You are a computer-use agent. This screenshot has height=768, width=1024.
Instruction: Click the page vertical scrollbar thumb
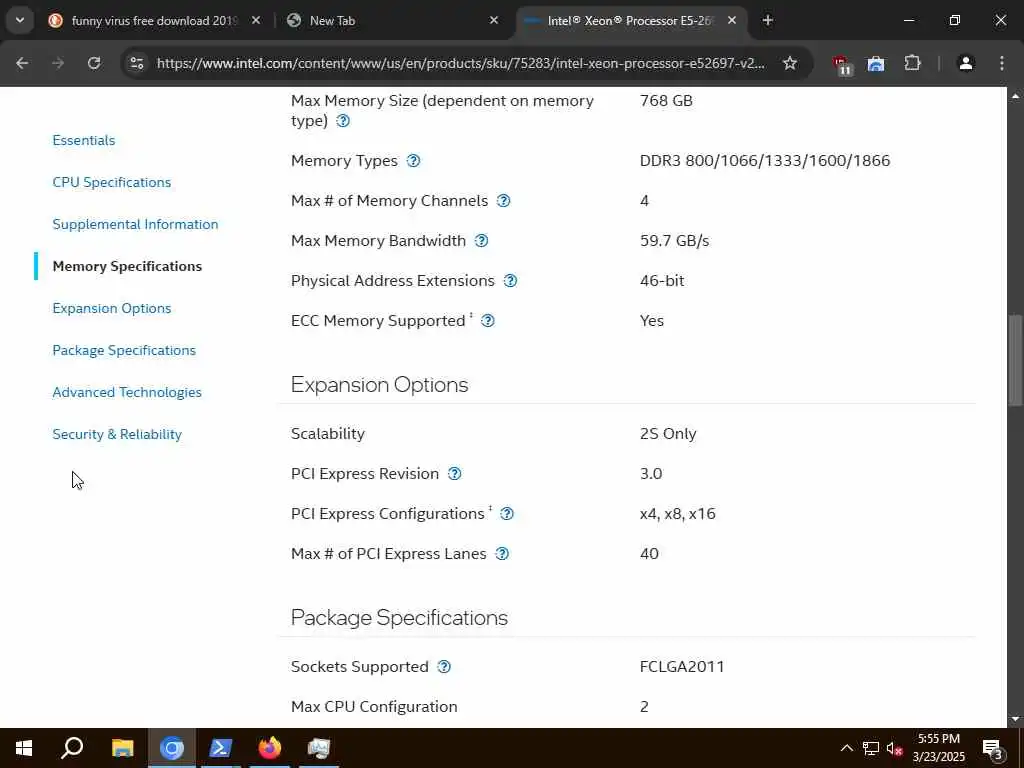[x=1015, y=360]
